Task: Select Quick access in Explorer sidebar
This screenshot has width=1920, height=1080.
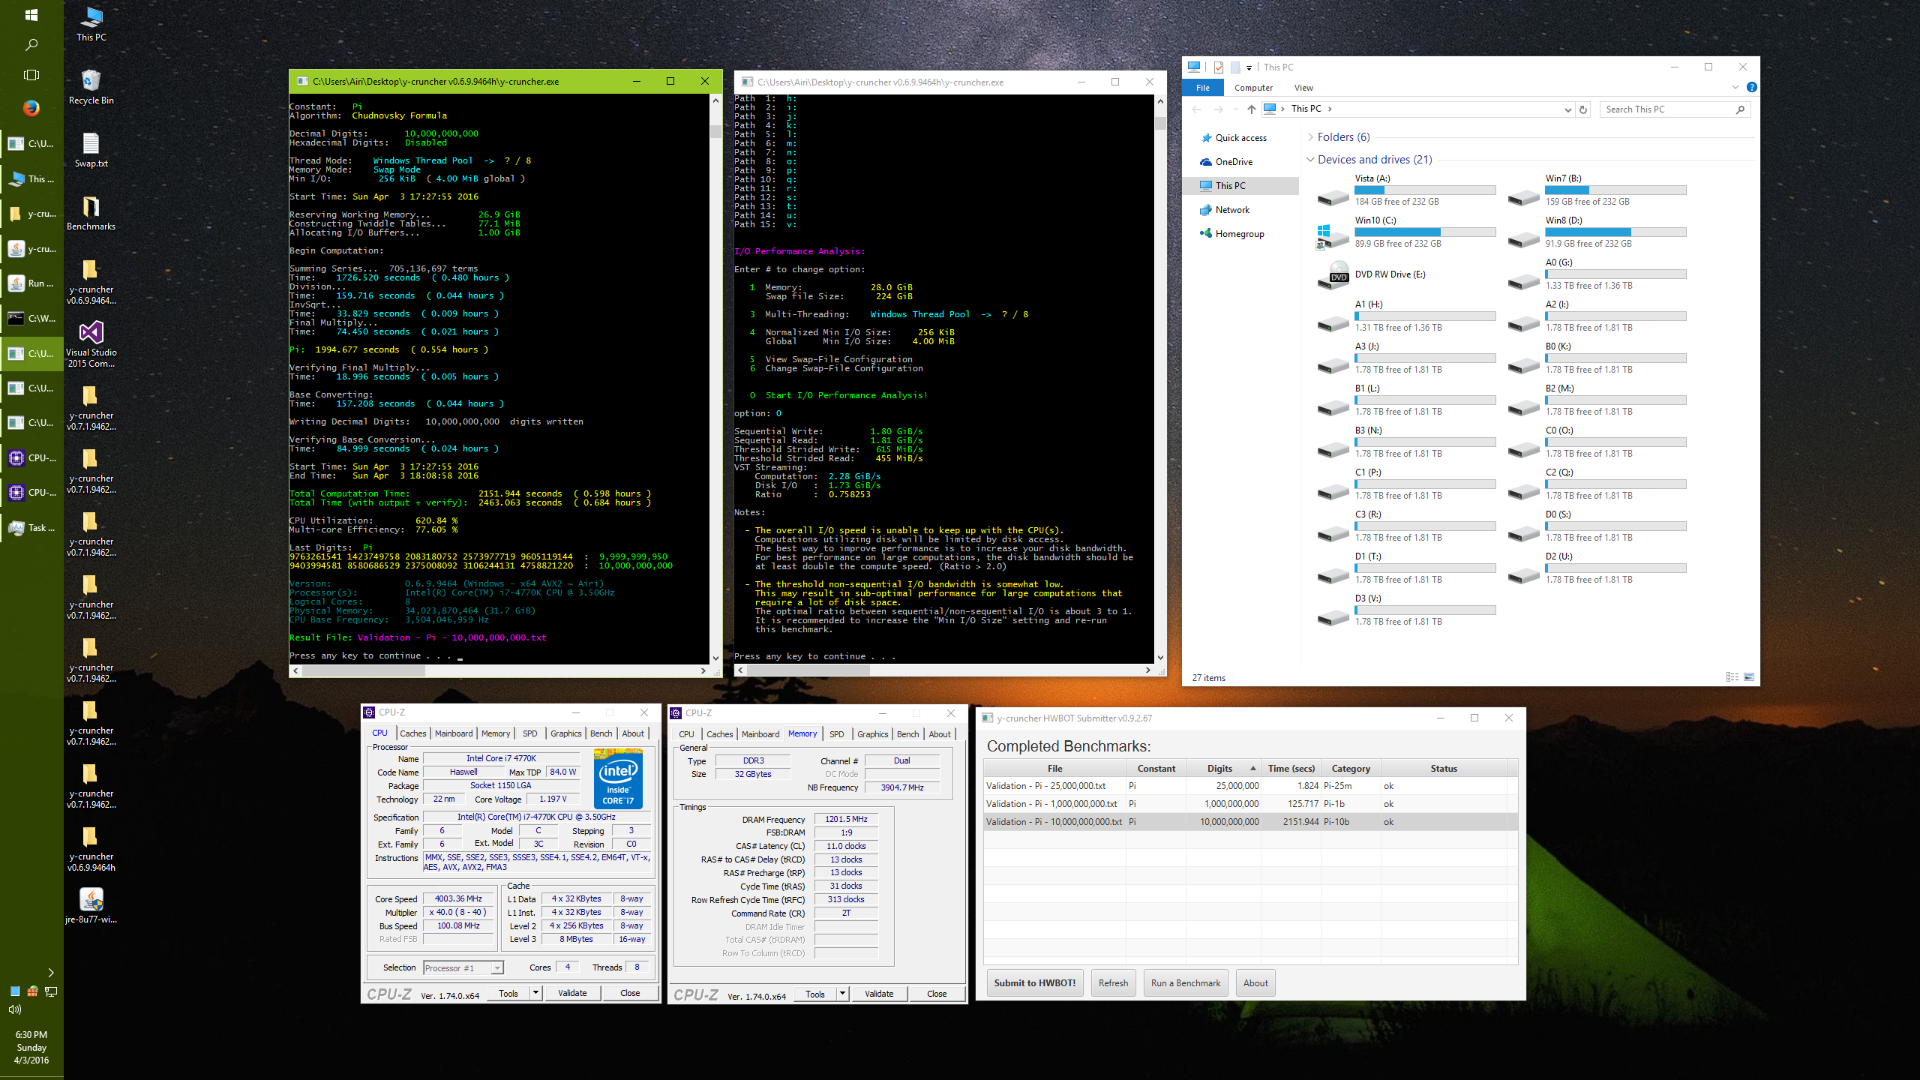Action: (x=1240, y=138)
